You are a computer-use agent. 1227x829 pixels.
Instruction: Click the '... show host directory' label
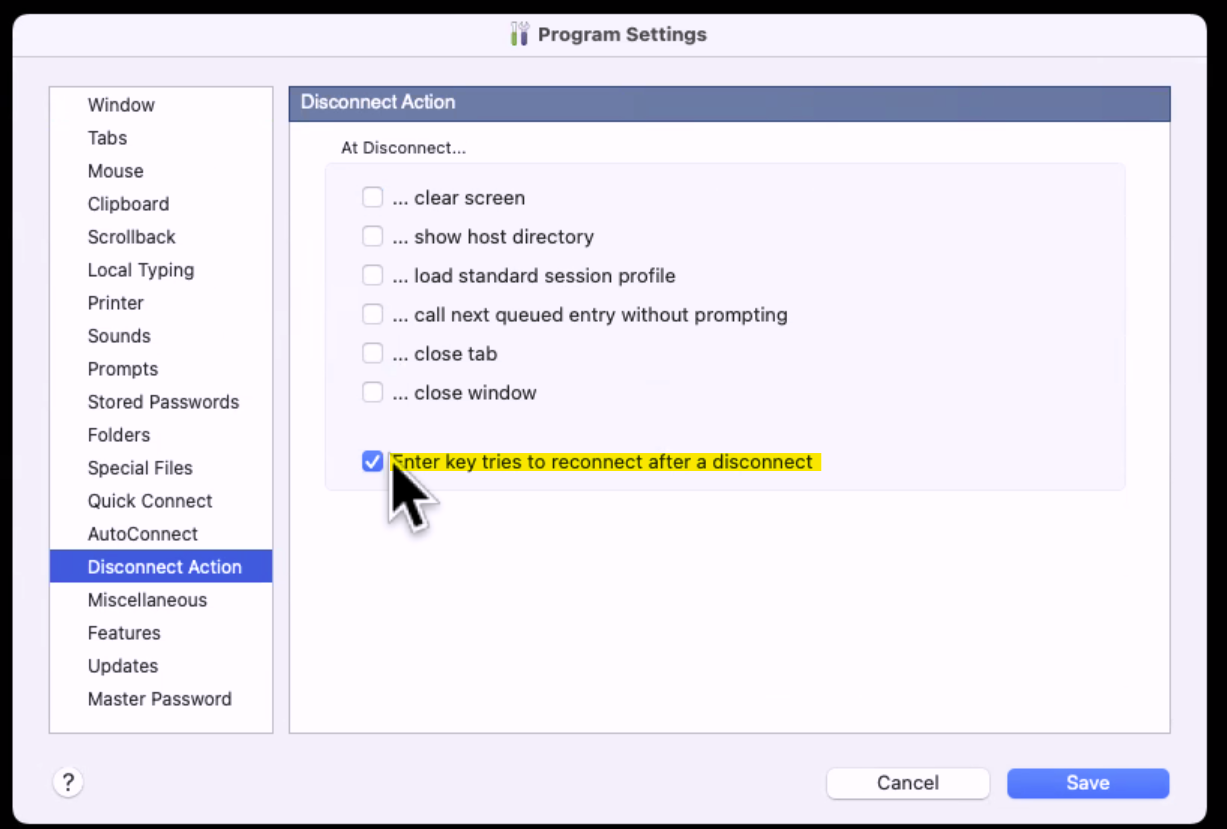pyautogui.click(x=493, y=237)
